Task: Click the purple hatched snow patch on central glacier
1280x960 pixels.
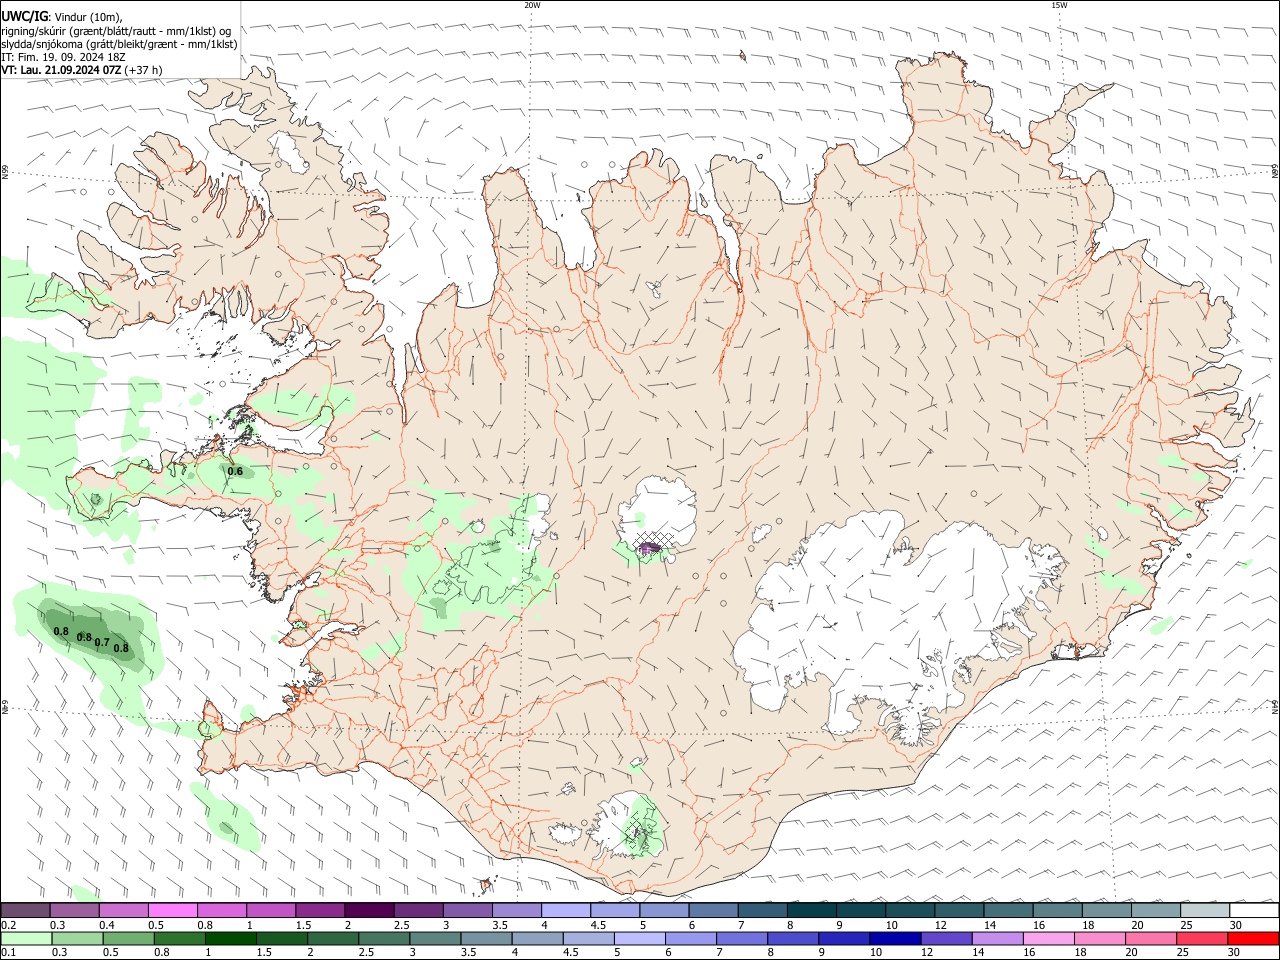Action: 650,547
